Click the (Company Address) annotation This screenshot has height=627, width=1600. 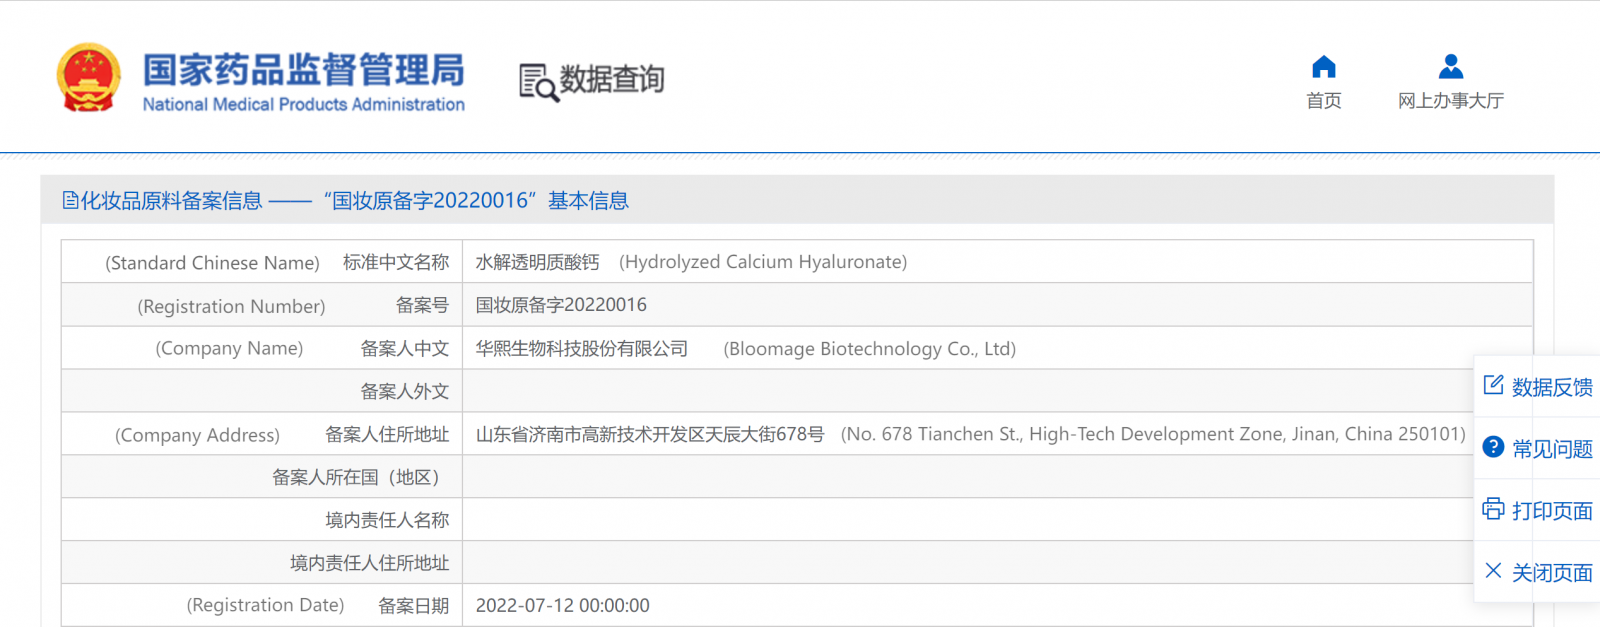click(197, 435)
